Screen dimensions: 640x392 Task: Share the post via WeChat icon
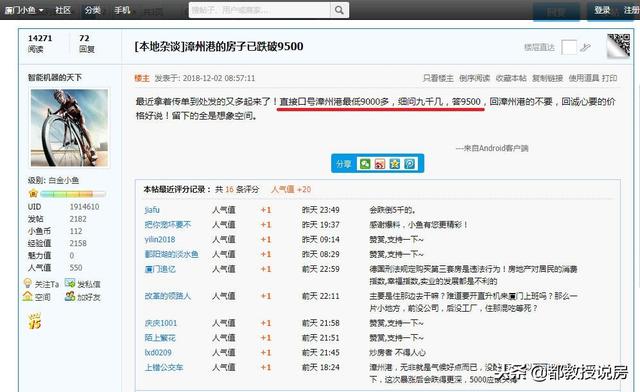pos(364,164)
